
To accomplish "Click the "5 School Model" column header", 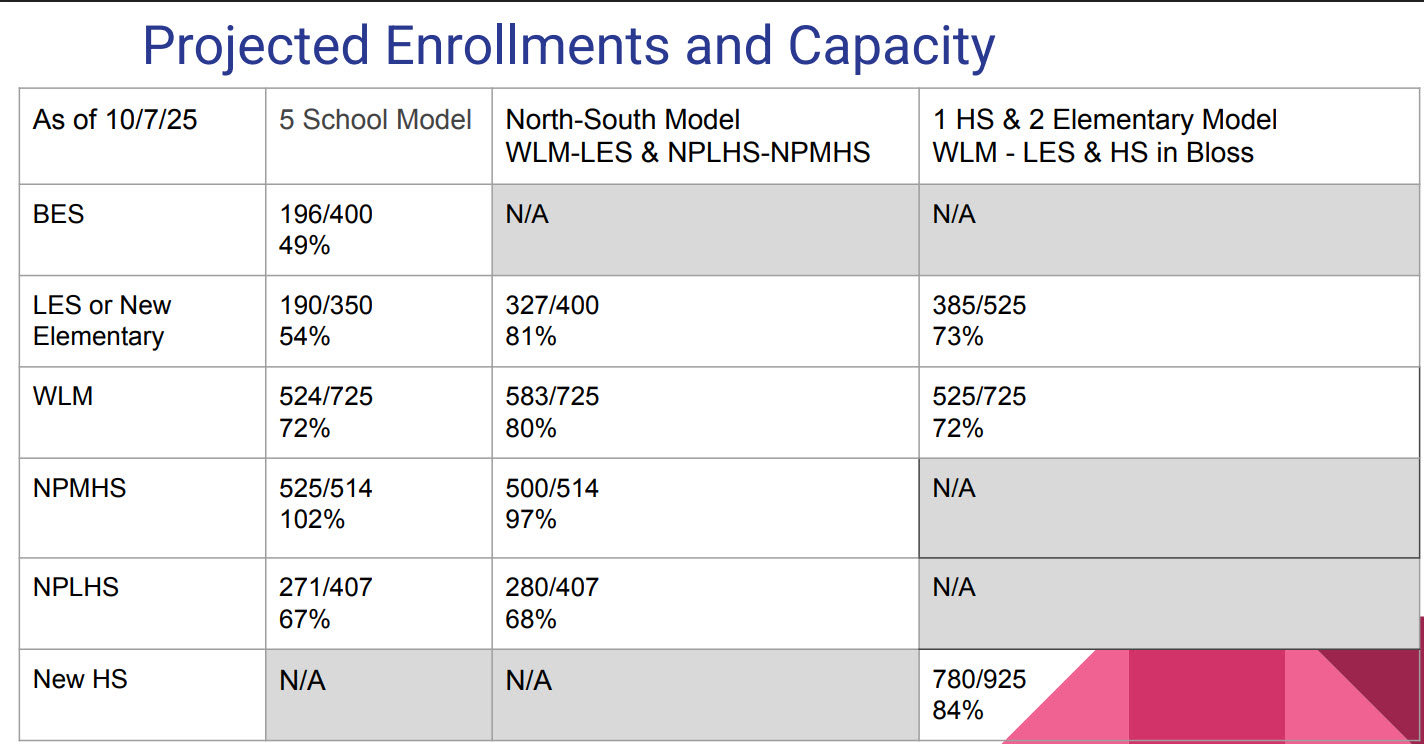I will click(375, 121).
